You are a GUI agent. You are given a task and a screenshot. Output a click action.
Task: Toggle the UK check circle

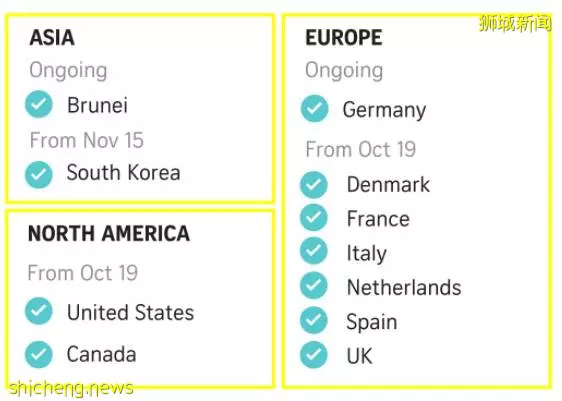click(314, 355)
